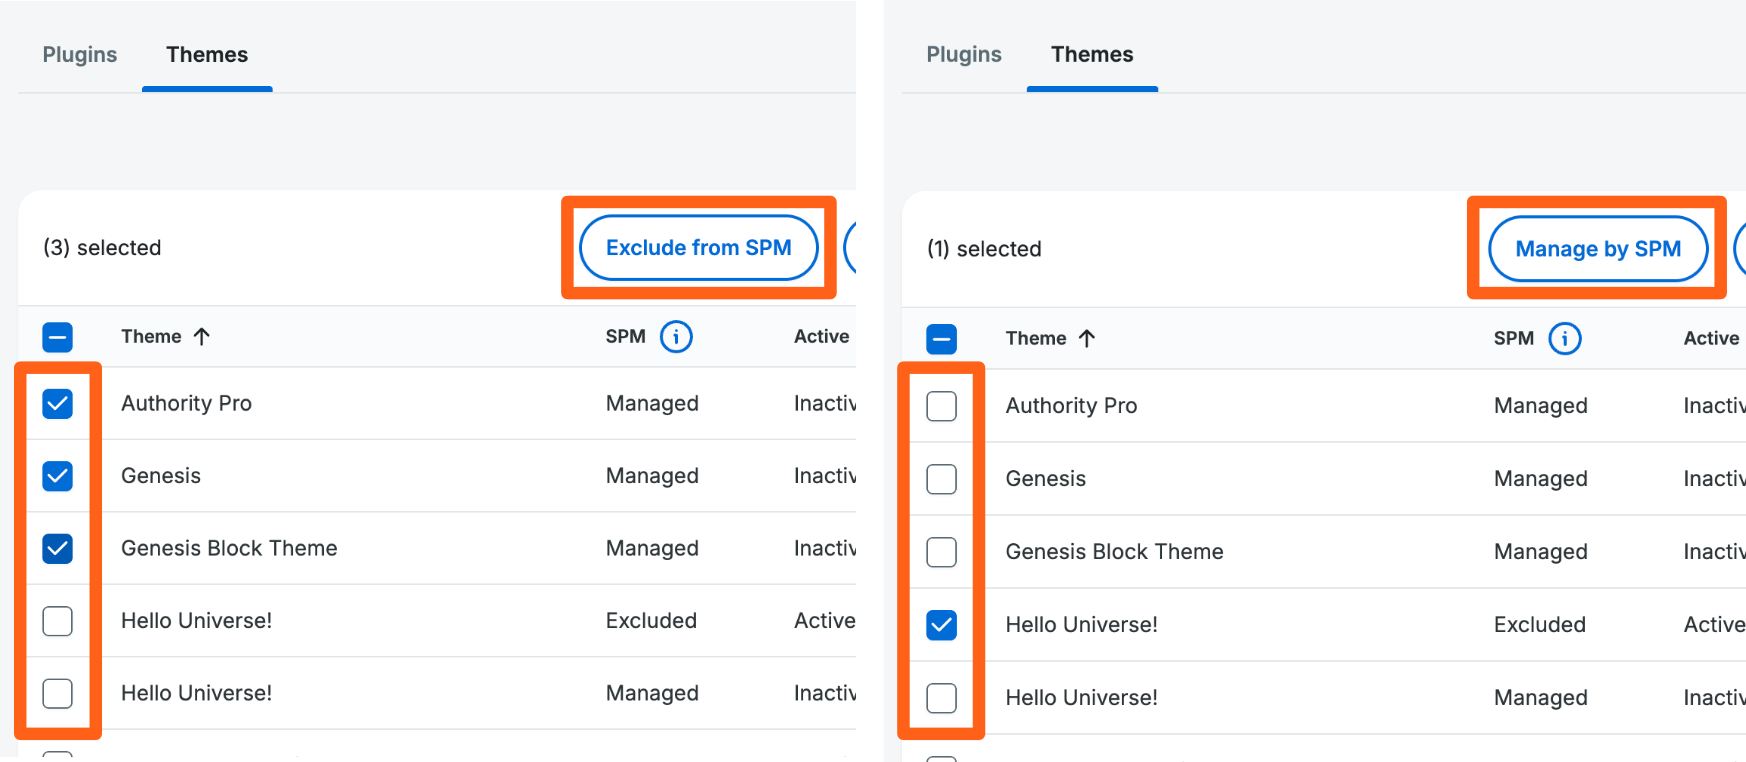
Task: Check Genesis Block Theme in right panel
Action: 942,552
